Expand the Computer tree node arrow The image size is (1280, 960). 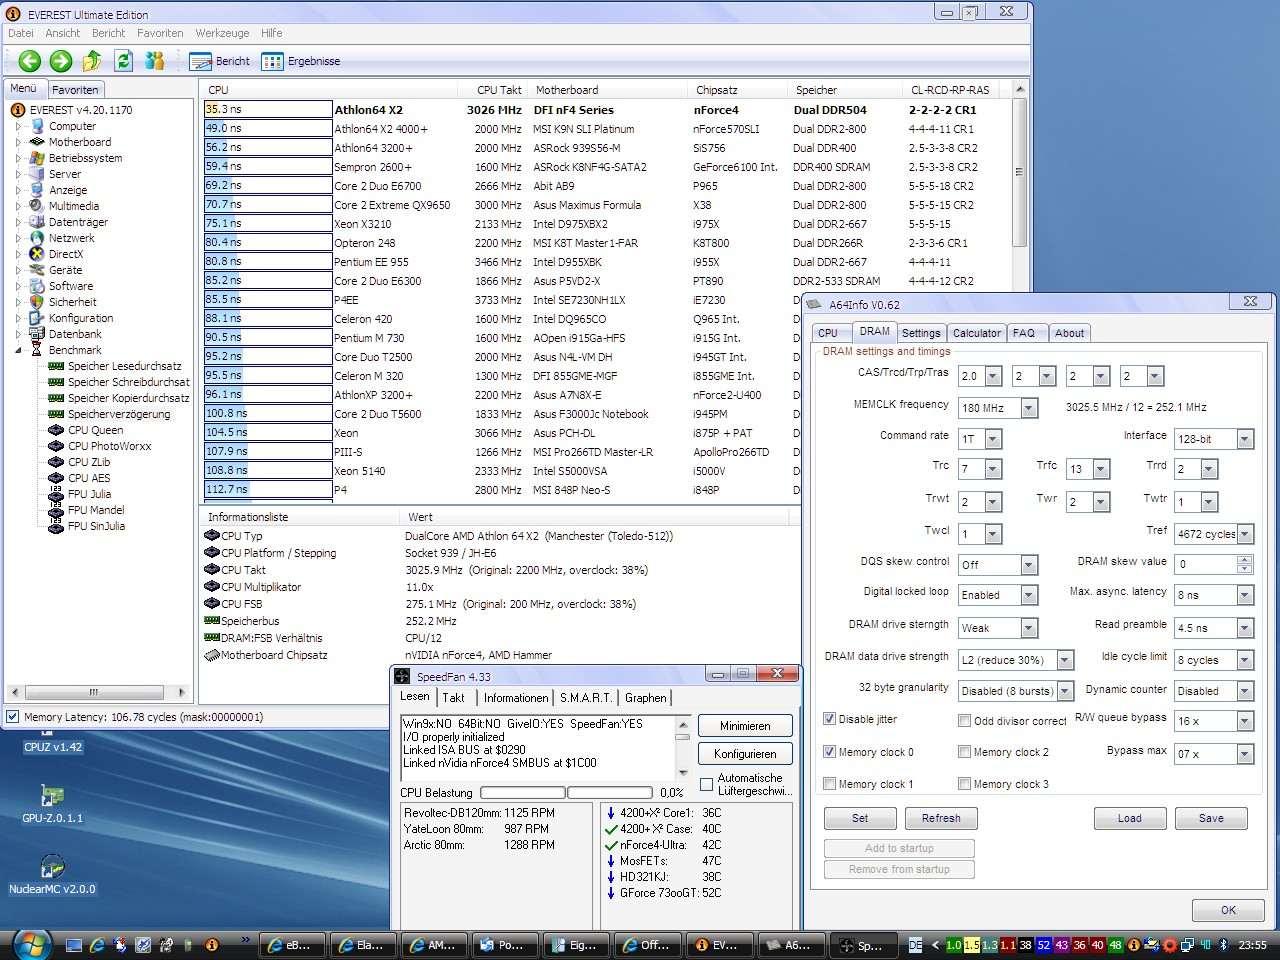click(x=18, y=126)
